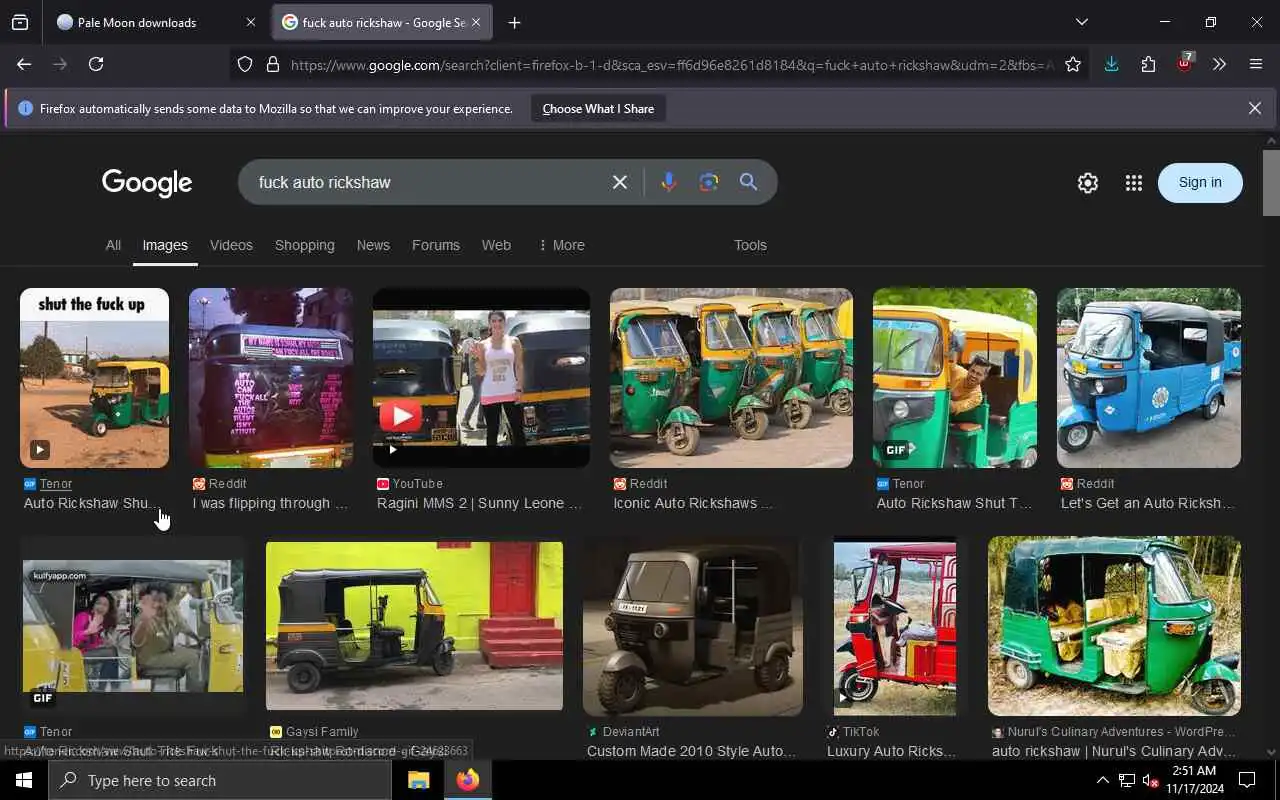Go back to the previous page
1280x800 pixels.
(x=24, y=64)
